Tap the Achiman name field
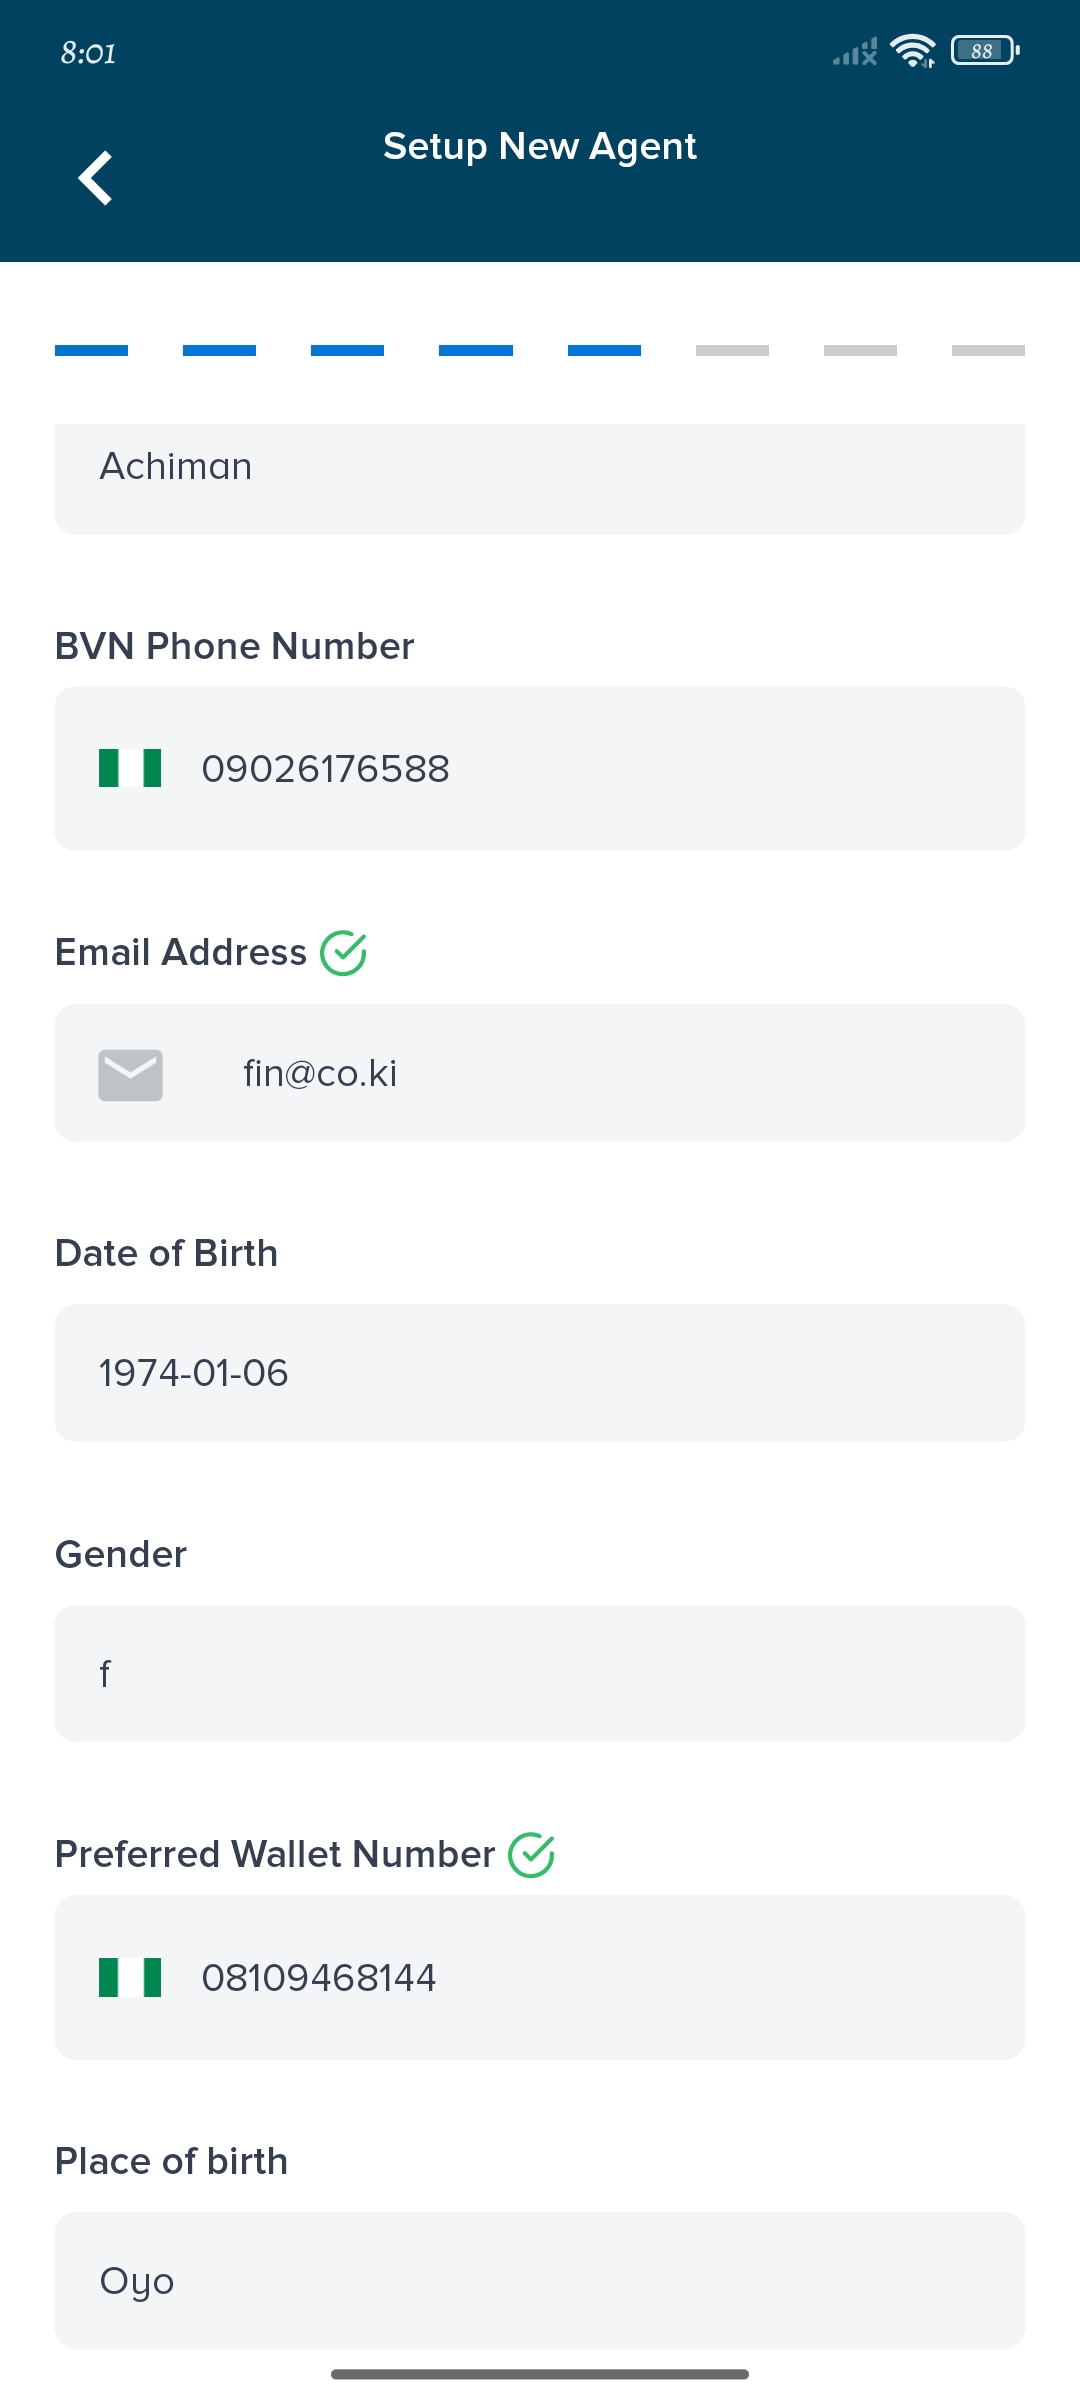This screenshot has height=2400, width=1080. [540, 470]
